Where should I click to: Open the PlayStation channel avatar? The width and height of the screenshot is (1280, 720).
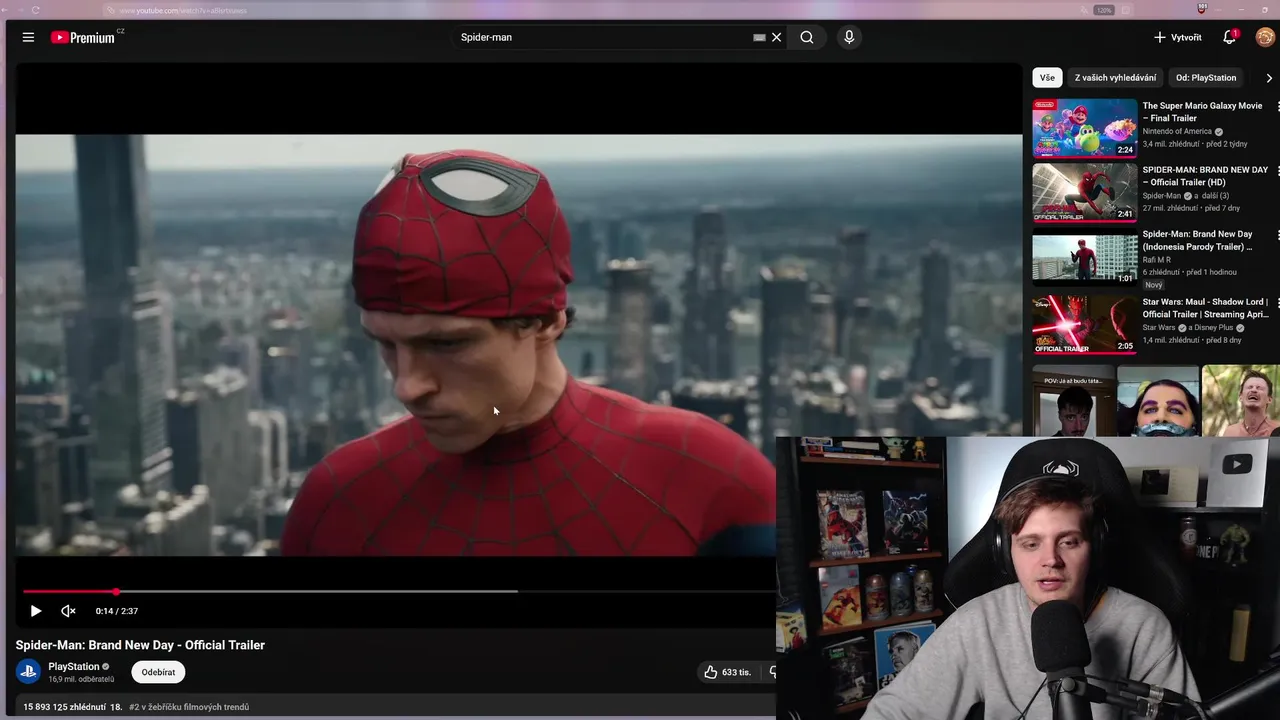[28, 672]
